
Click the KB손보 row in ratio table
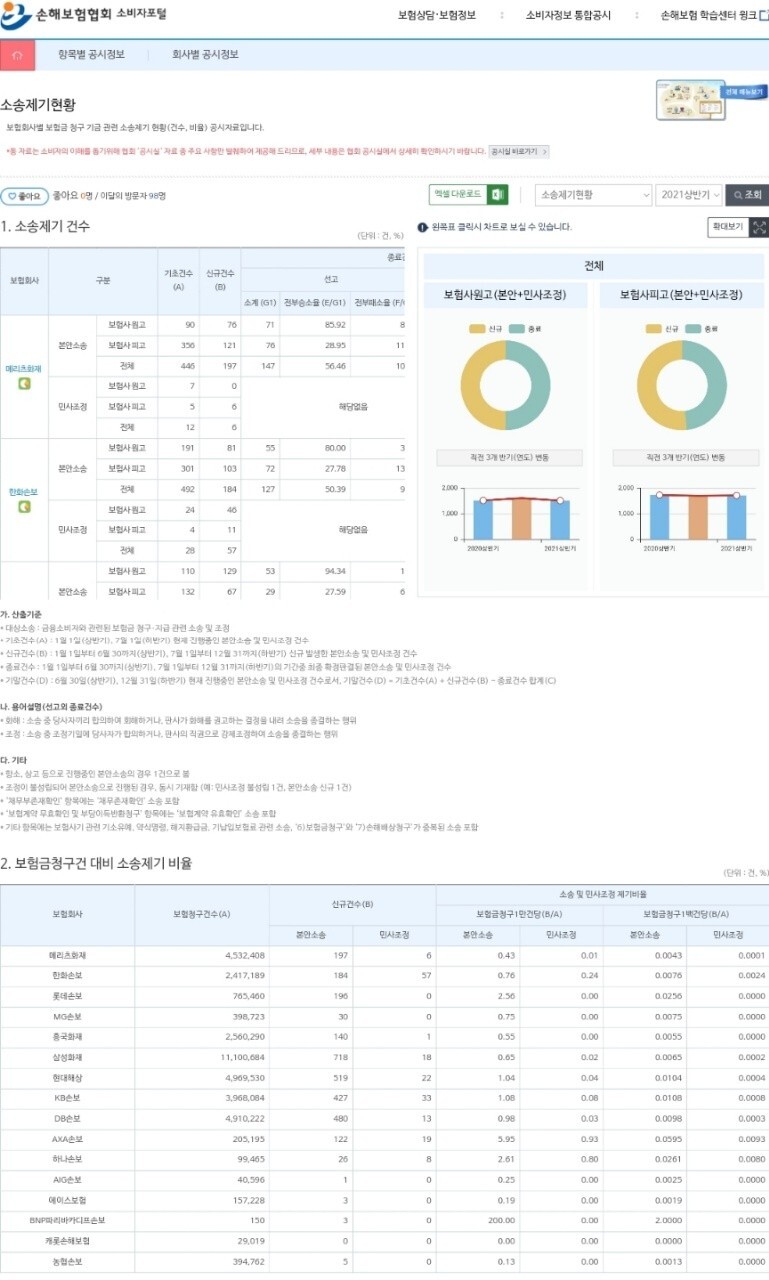[x=384, y=1097]
